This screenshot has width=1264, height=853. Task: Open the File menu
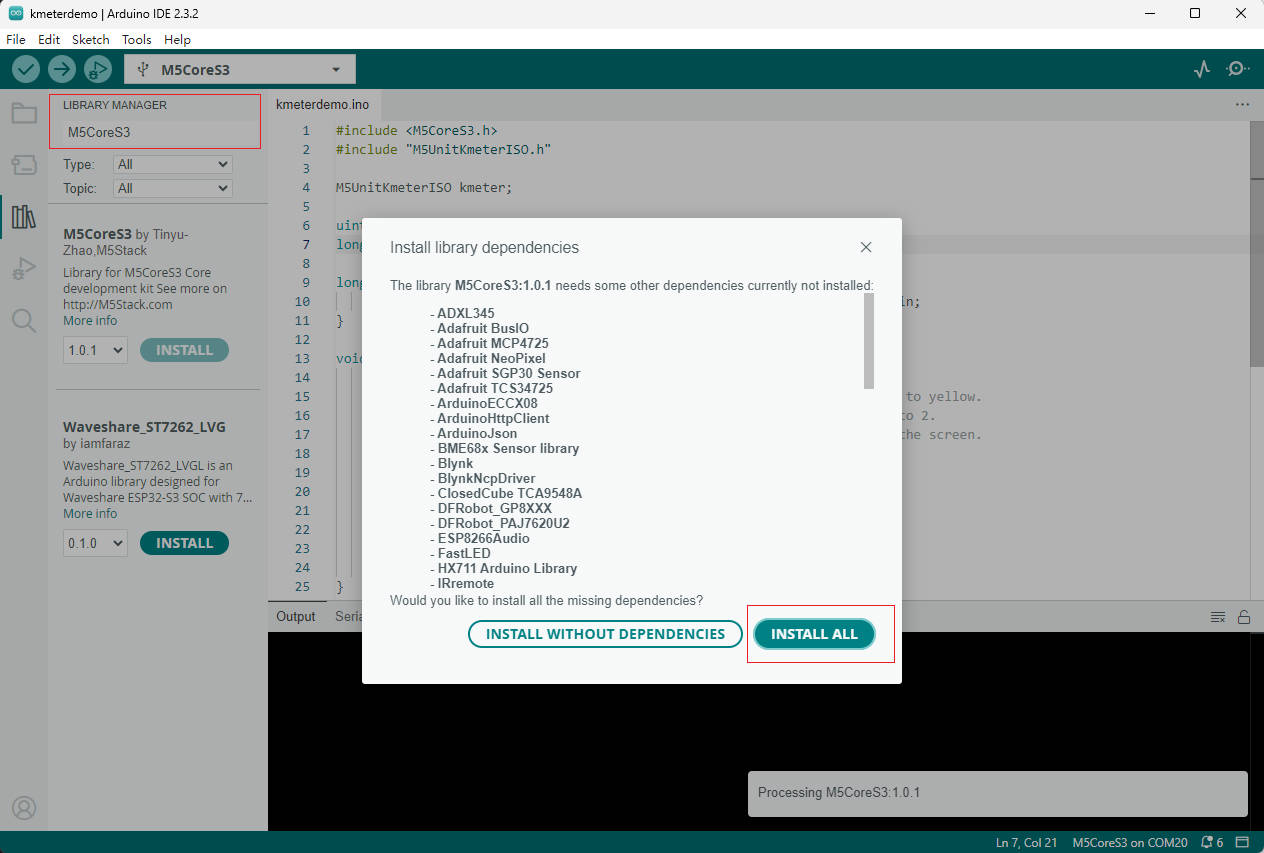(16, 39)
